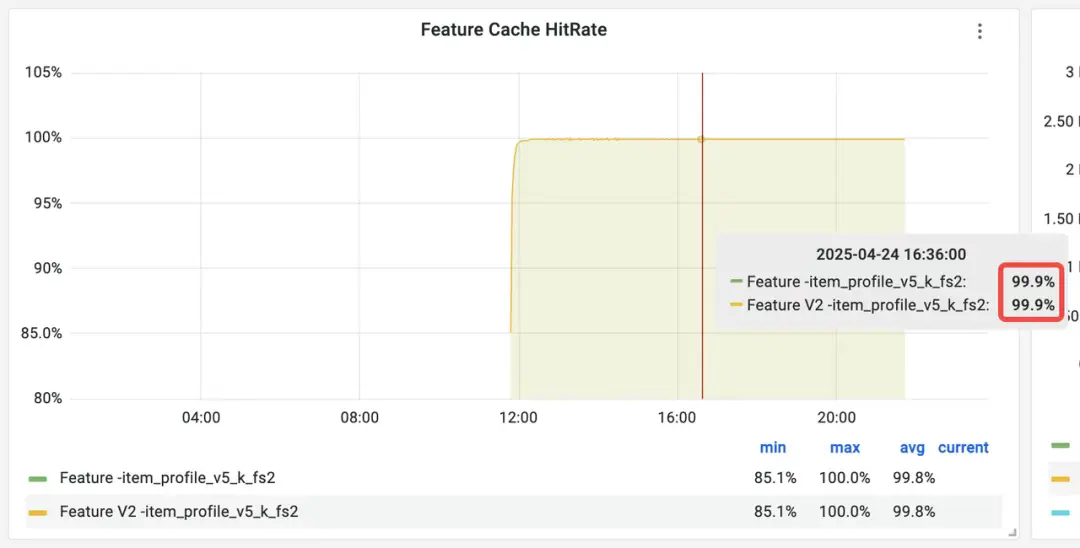Image resolution: width=1080 pixels, height=548 pixels.
Task: Toggle the Feature -item_profile_v5_k_fs2 series label
Action: tap(167, 478)
